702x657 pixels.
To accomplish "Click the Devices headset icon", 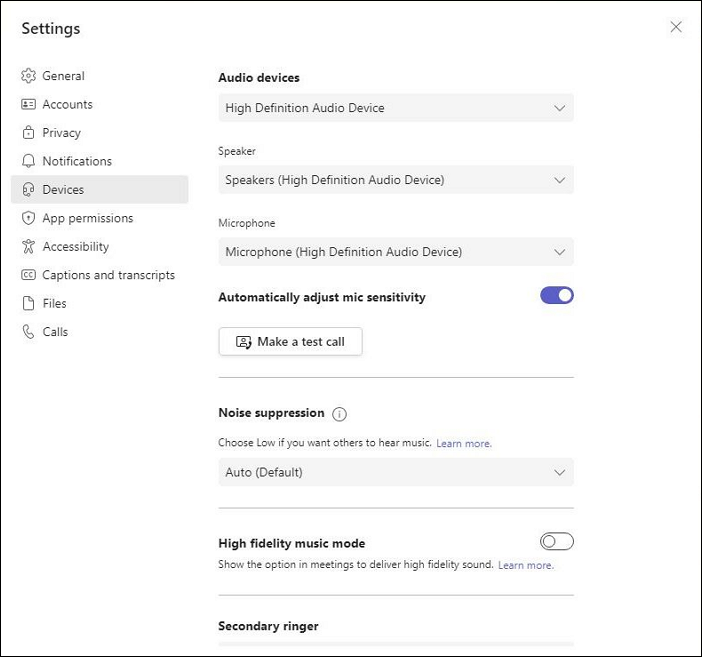I will [x=28, y=189].
